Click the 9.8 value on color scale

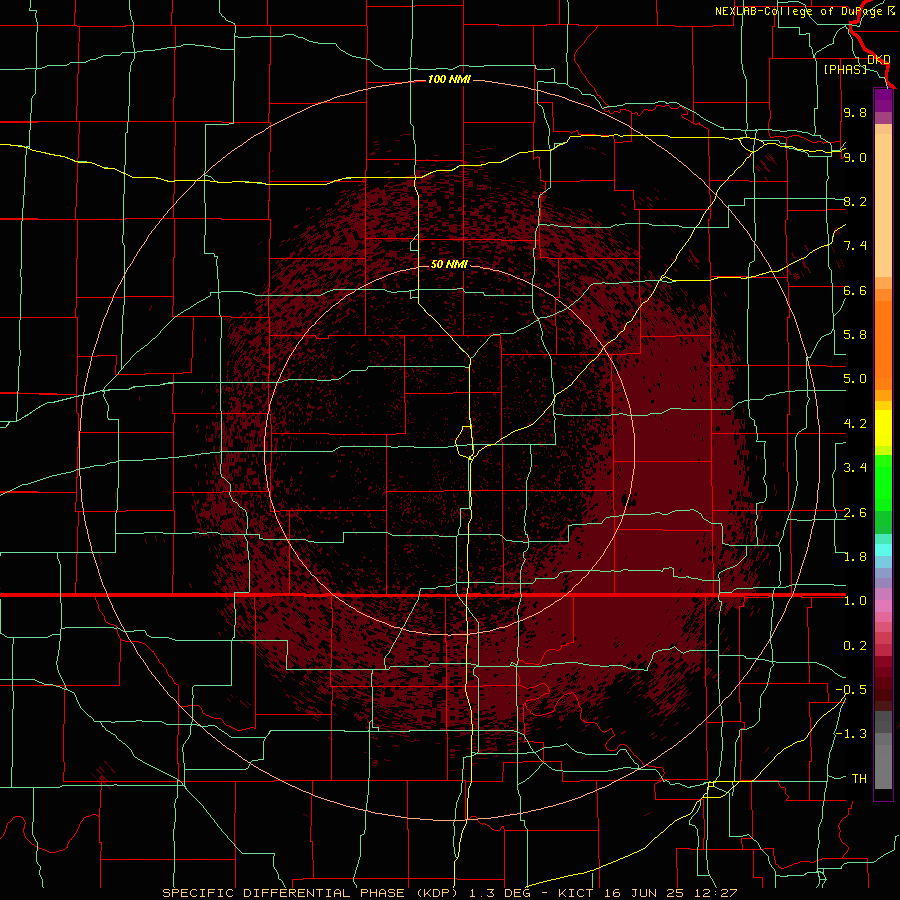(855, 112)
